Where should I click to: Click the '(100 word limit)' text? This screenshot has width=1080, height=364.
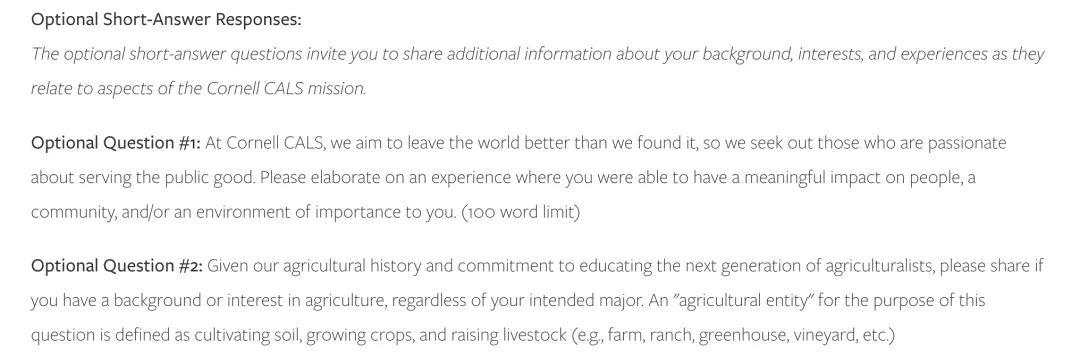[521, 212]
